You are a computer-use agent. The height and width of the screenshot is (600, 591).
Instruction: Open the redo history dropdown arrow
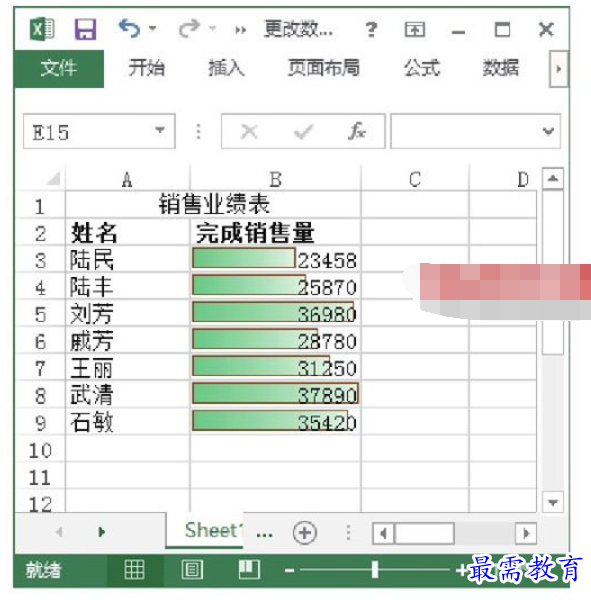click(x=212, y=28)
